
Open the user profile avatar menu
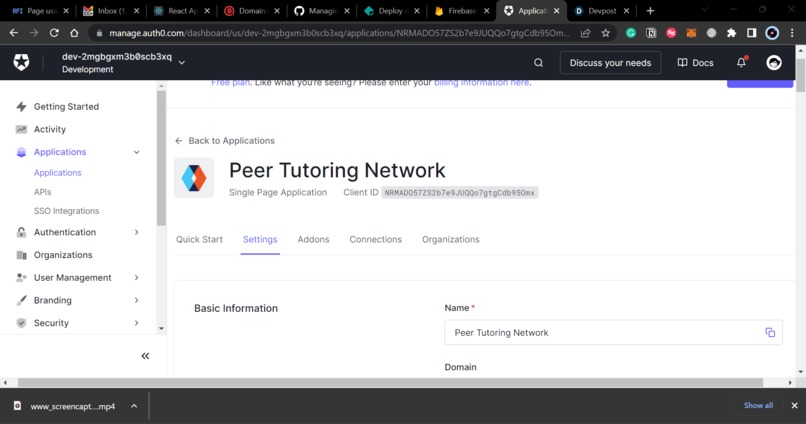coord(774,63)
